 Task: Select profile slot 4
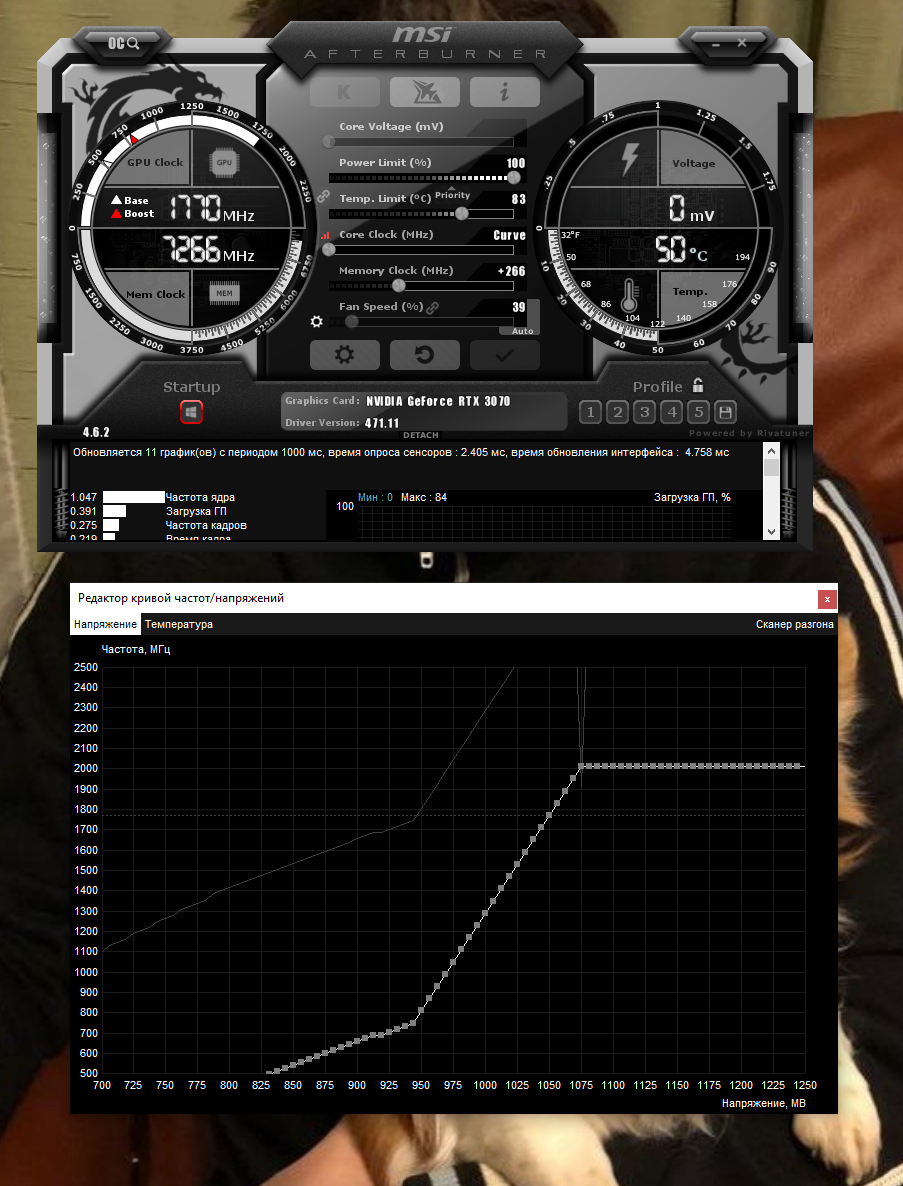[x=672, y=412]
